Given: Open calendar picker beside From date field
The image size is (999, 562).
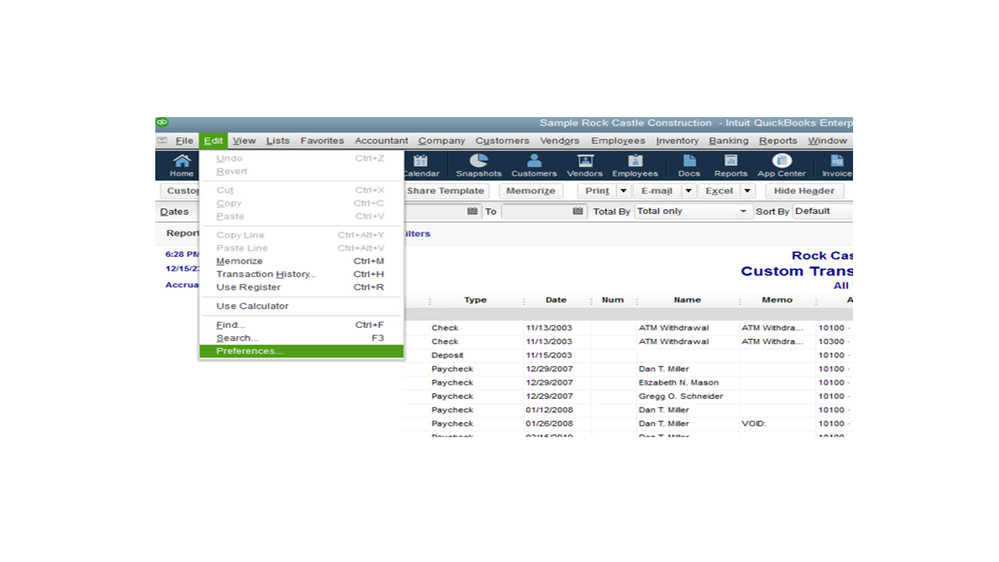Looking at the screenshot, I should click(x=472, y=211).
